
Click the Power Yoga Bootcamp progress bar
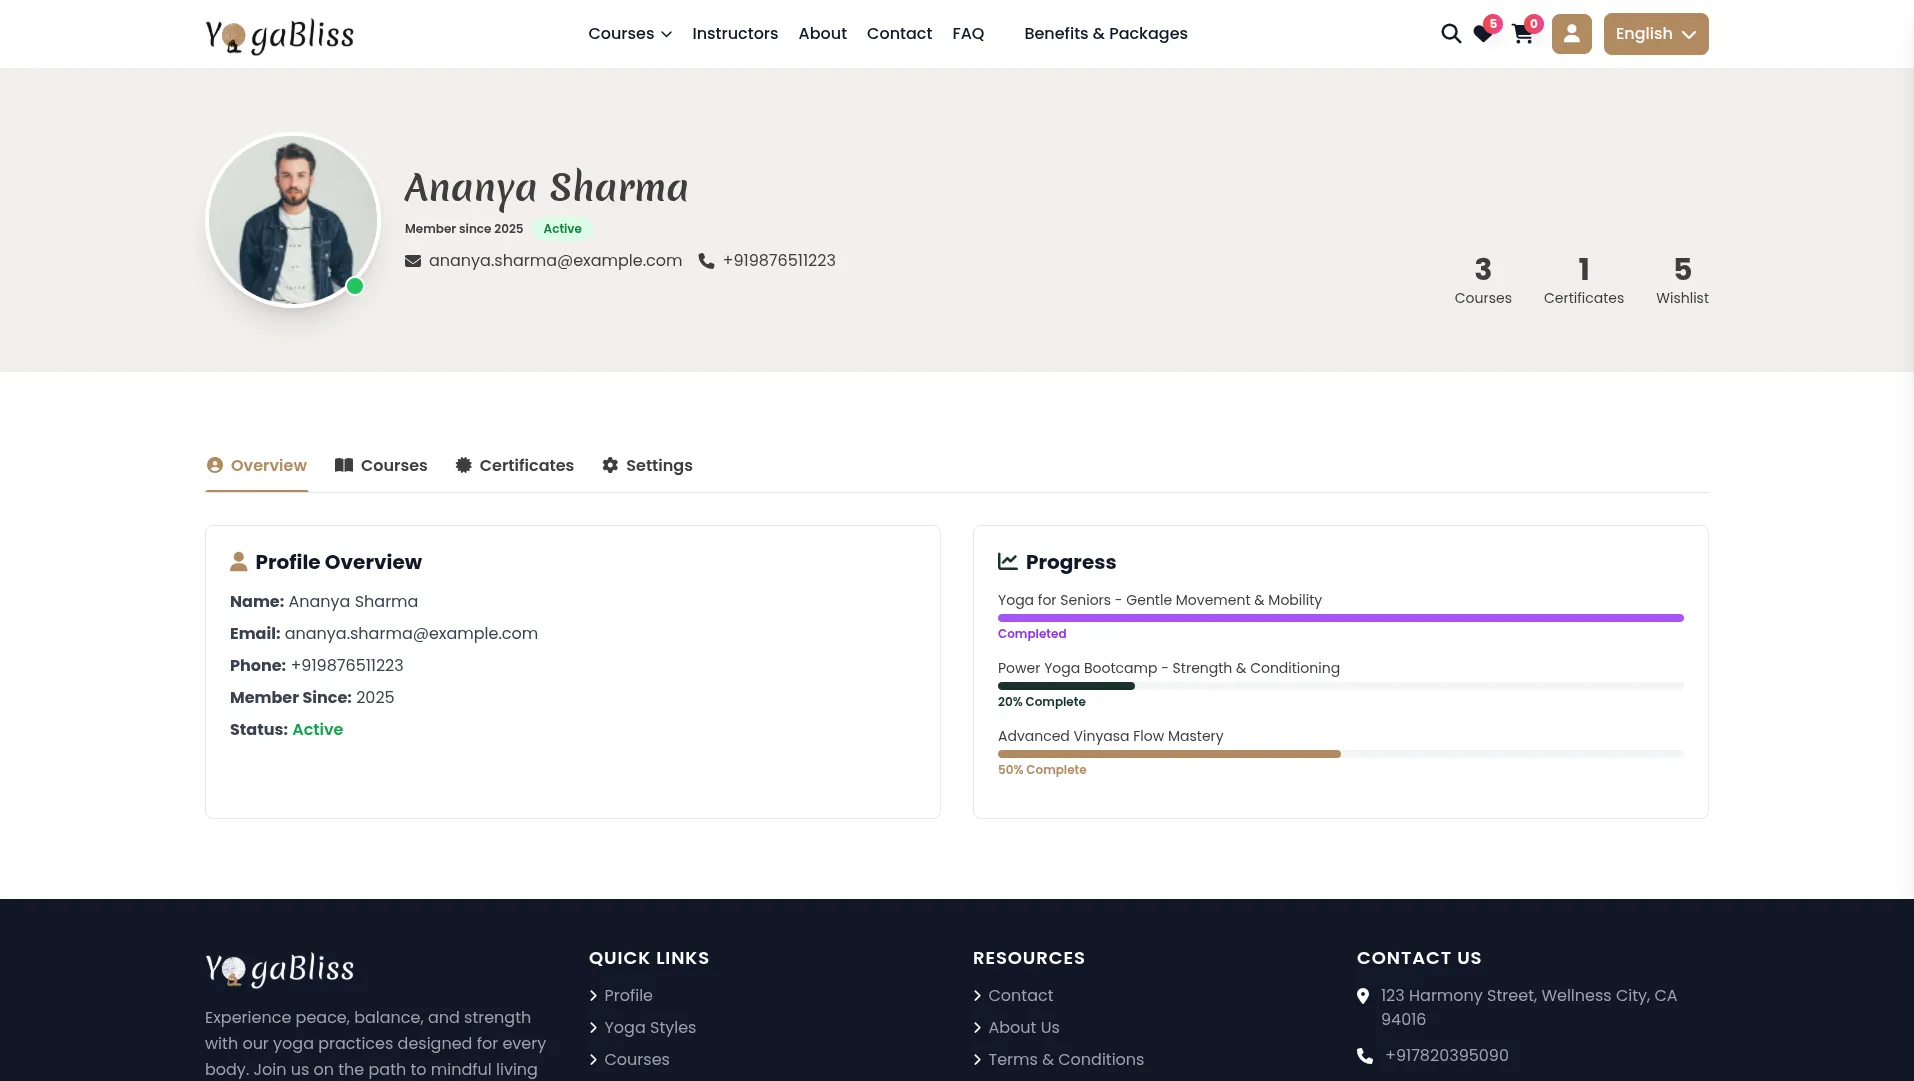(x=1340, y=686)
